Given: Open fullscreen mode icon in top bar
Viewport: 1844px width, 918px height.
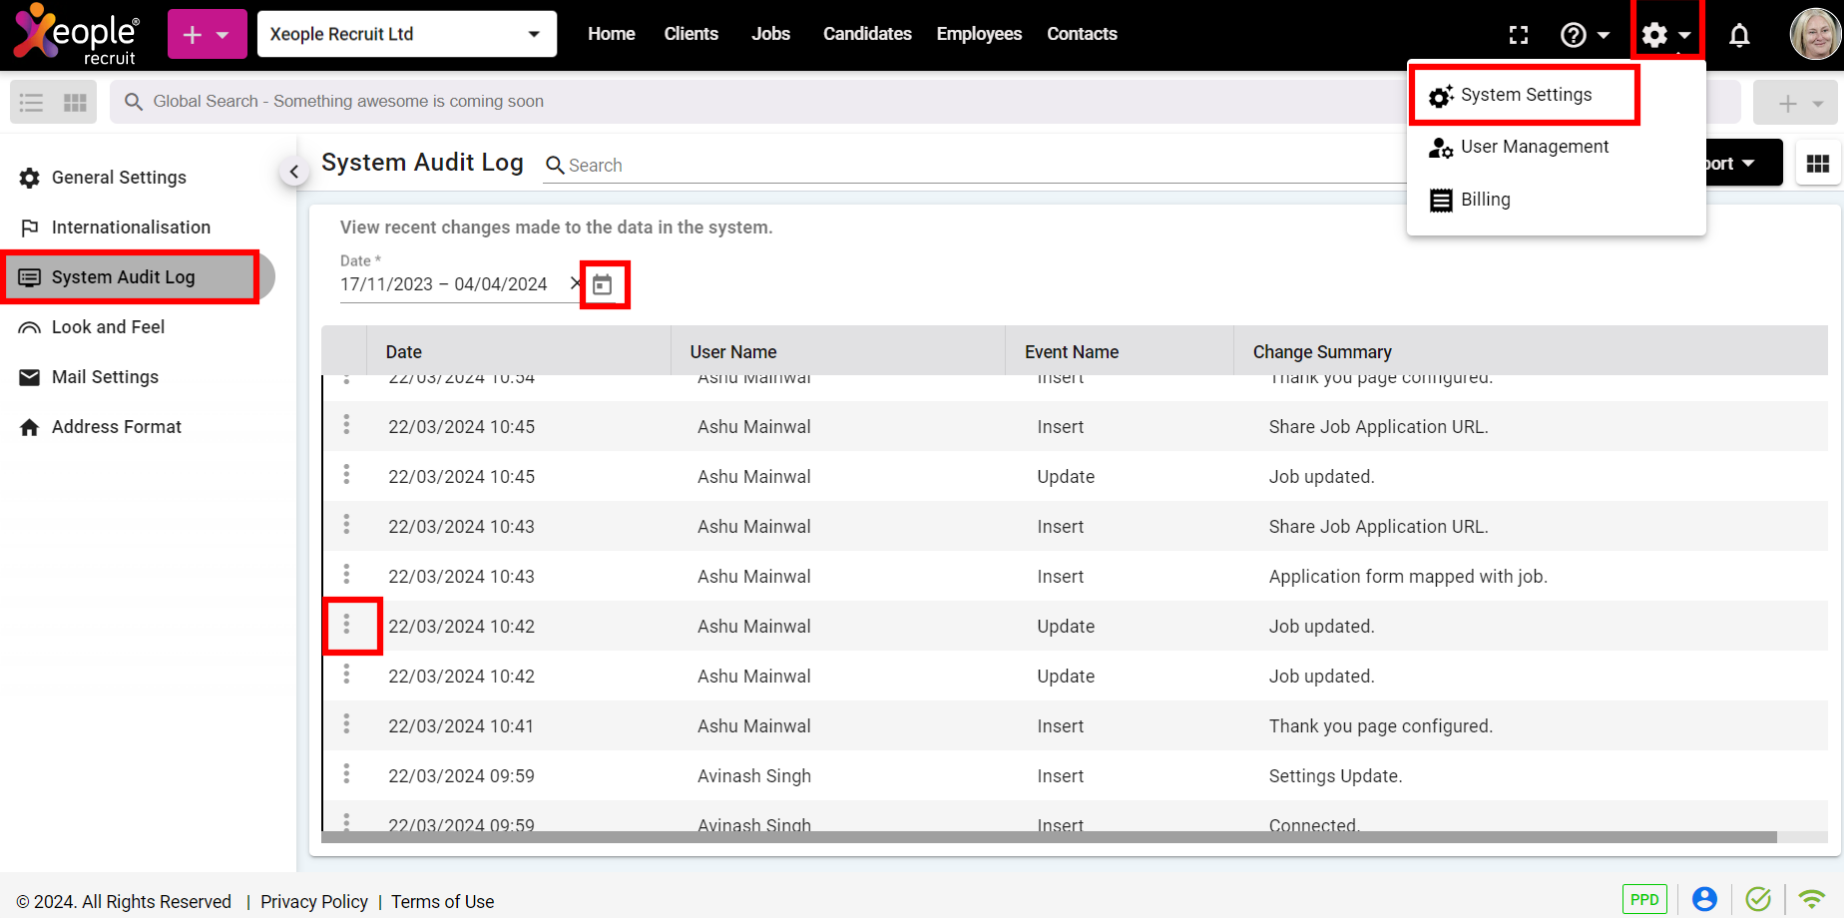Looking at the screenshot, I should coord(1518,35).
